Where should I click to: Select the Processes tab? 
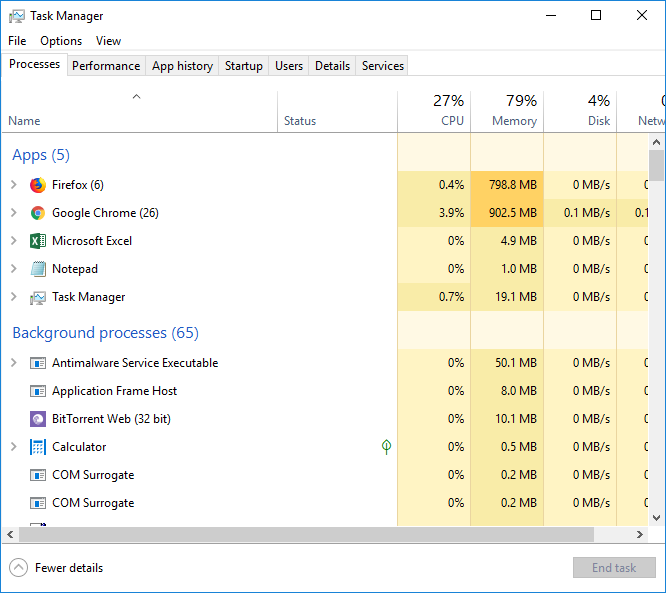[34, 64]
